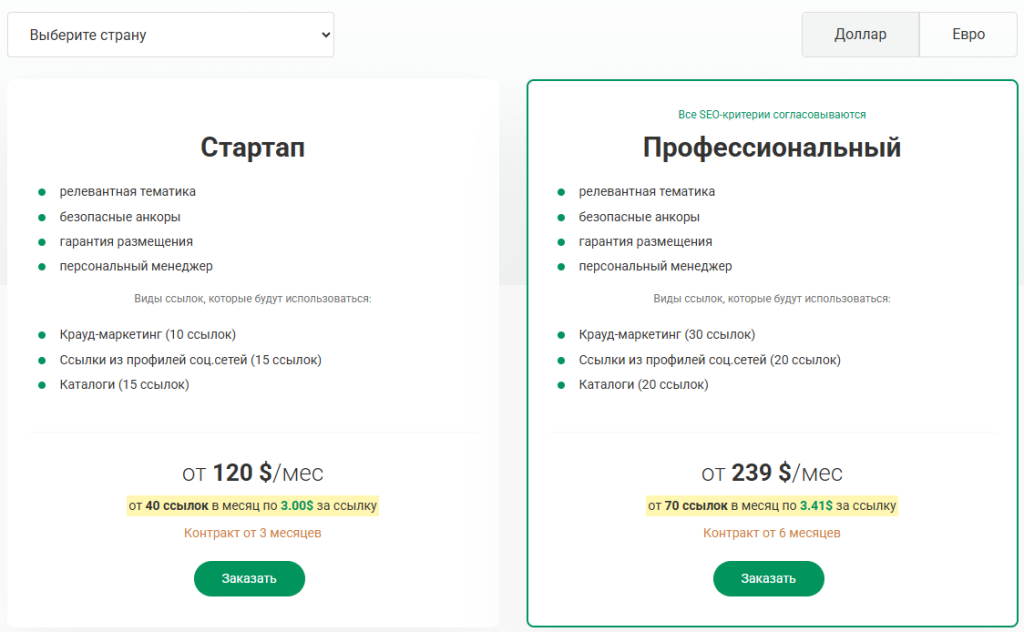Switch currency to Евро
This screenshot has width=1024, height=632.
968,35
